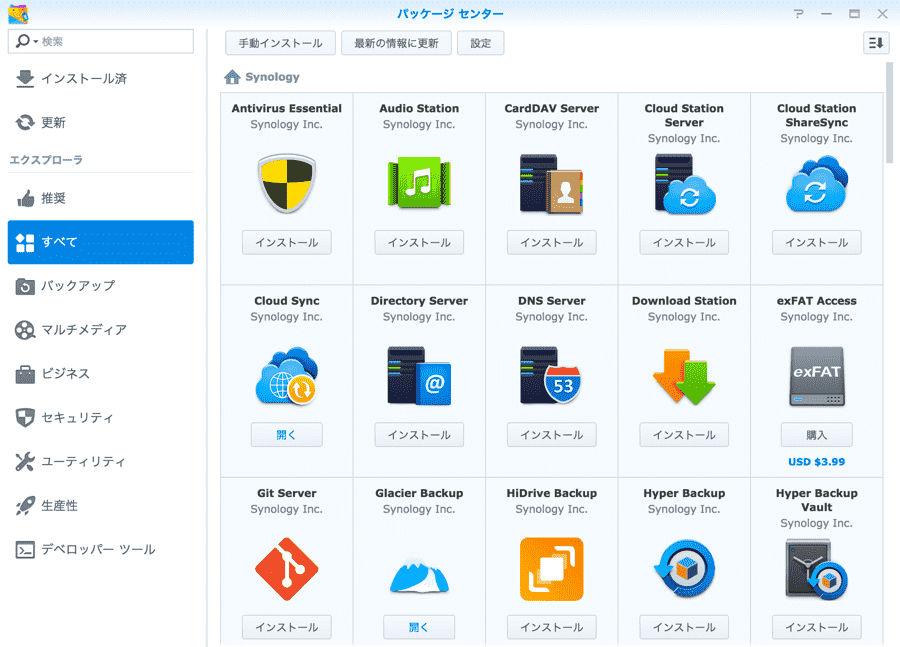Click the Antivirus Essential shield icon
900x647 pixels.
(286, 183)
